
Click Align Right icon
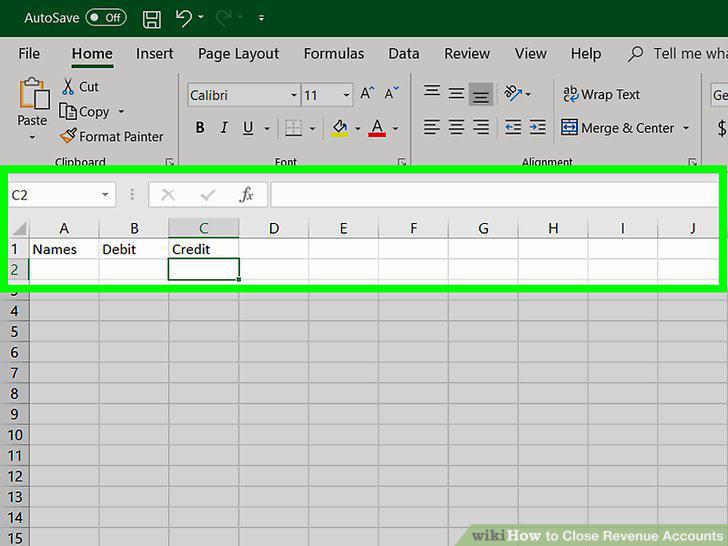pyautogui.click(x=481, y=127)
